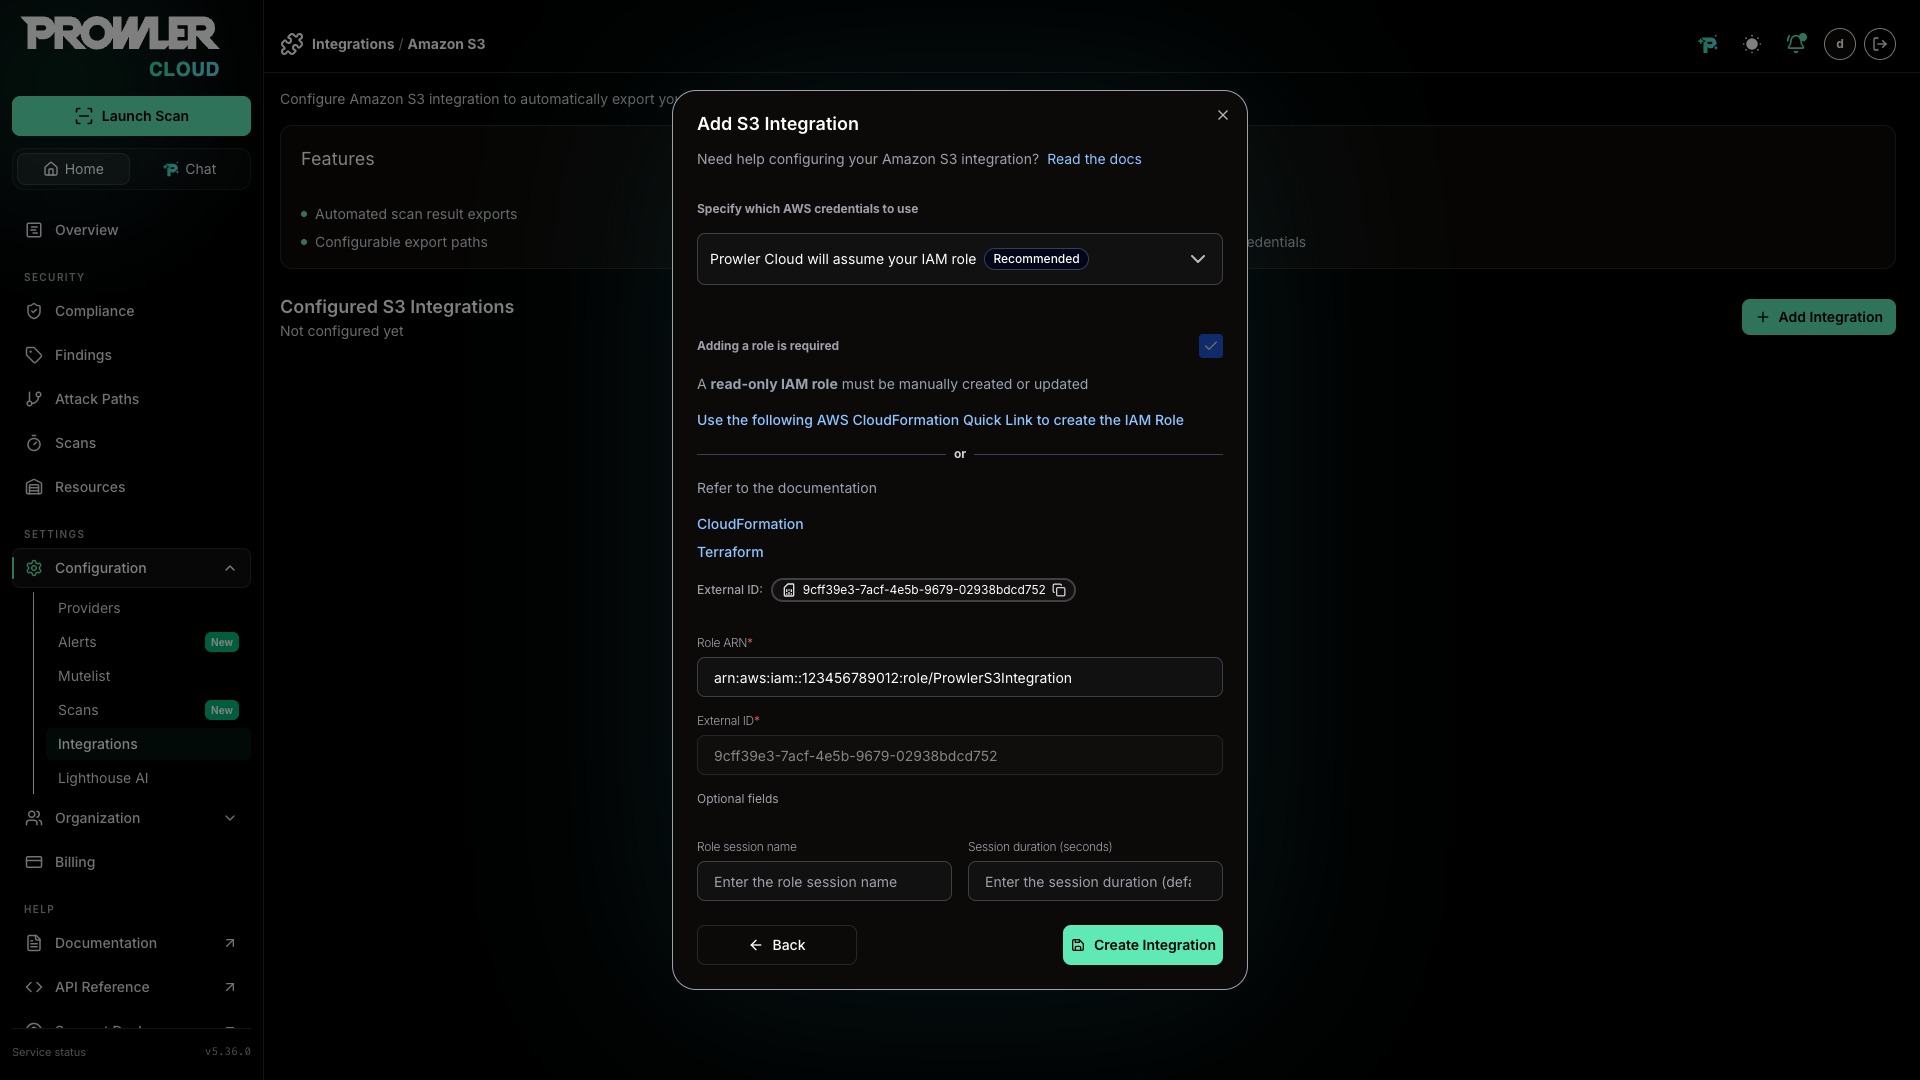This screenshot has height=1080, width=1920.
Task: Toggle the light/dark theme sun icon
Action: pos(1752,44)
